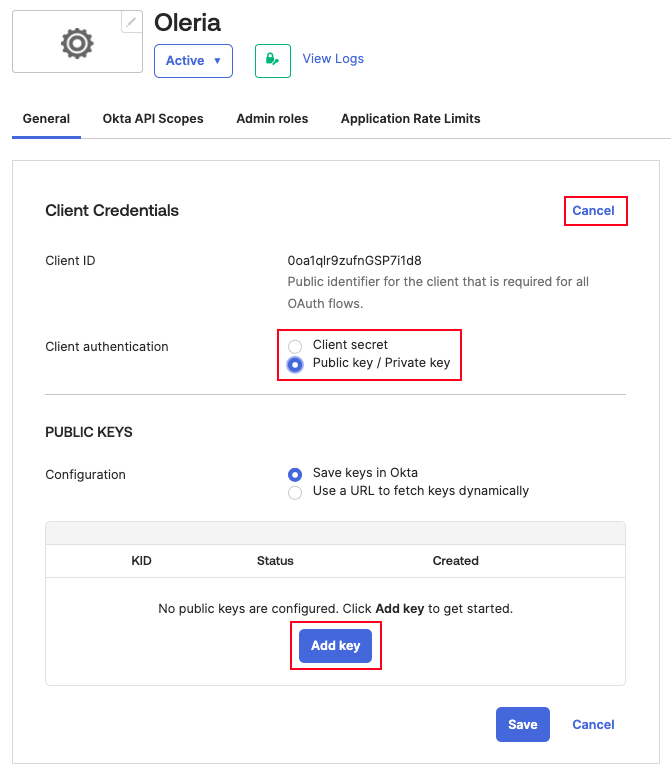Choose Save keys in Okta
Viewport: 671px width, 771px height.
pyautogui.click(x=295, y=474)
